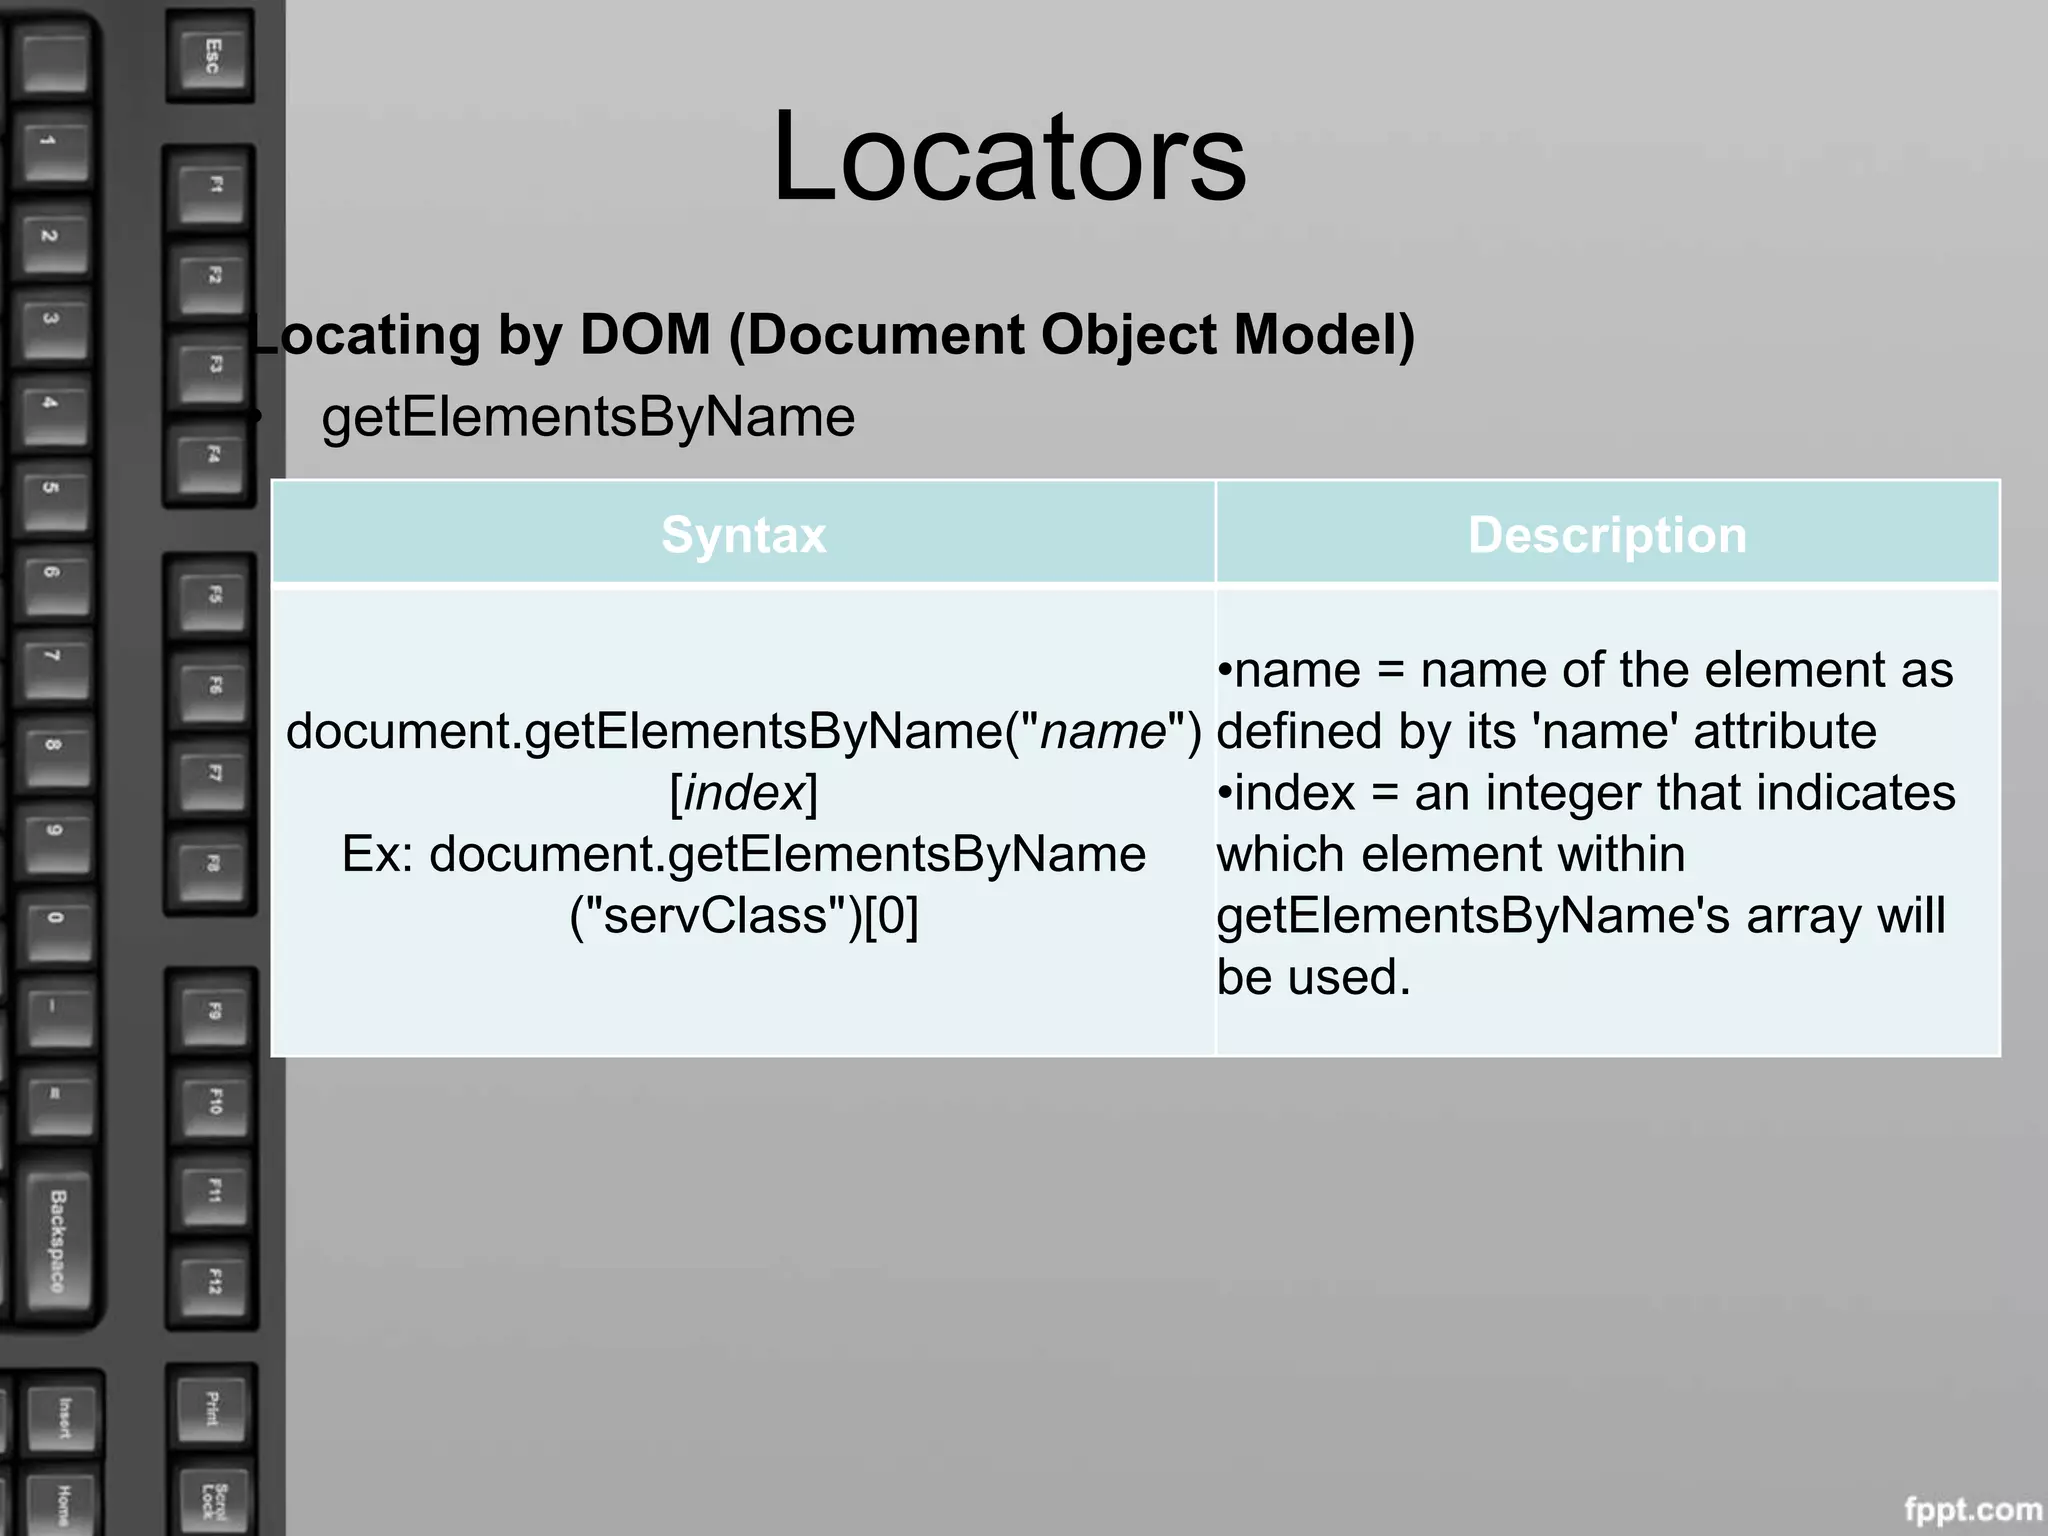The image size is (2048, 1536).
Task: Click the "defined by its 'name' attribute" line
Action: click(1547, 731)
